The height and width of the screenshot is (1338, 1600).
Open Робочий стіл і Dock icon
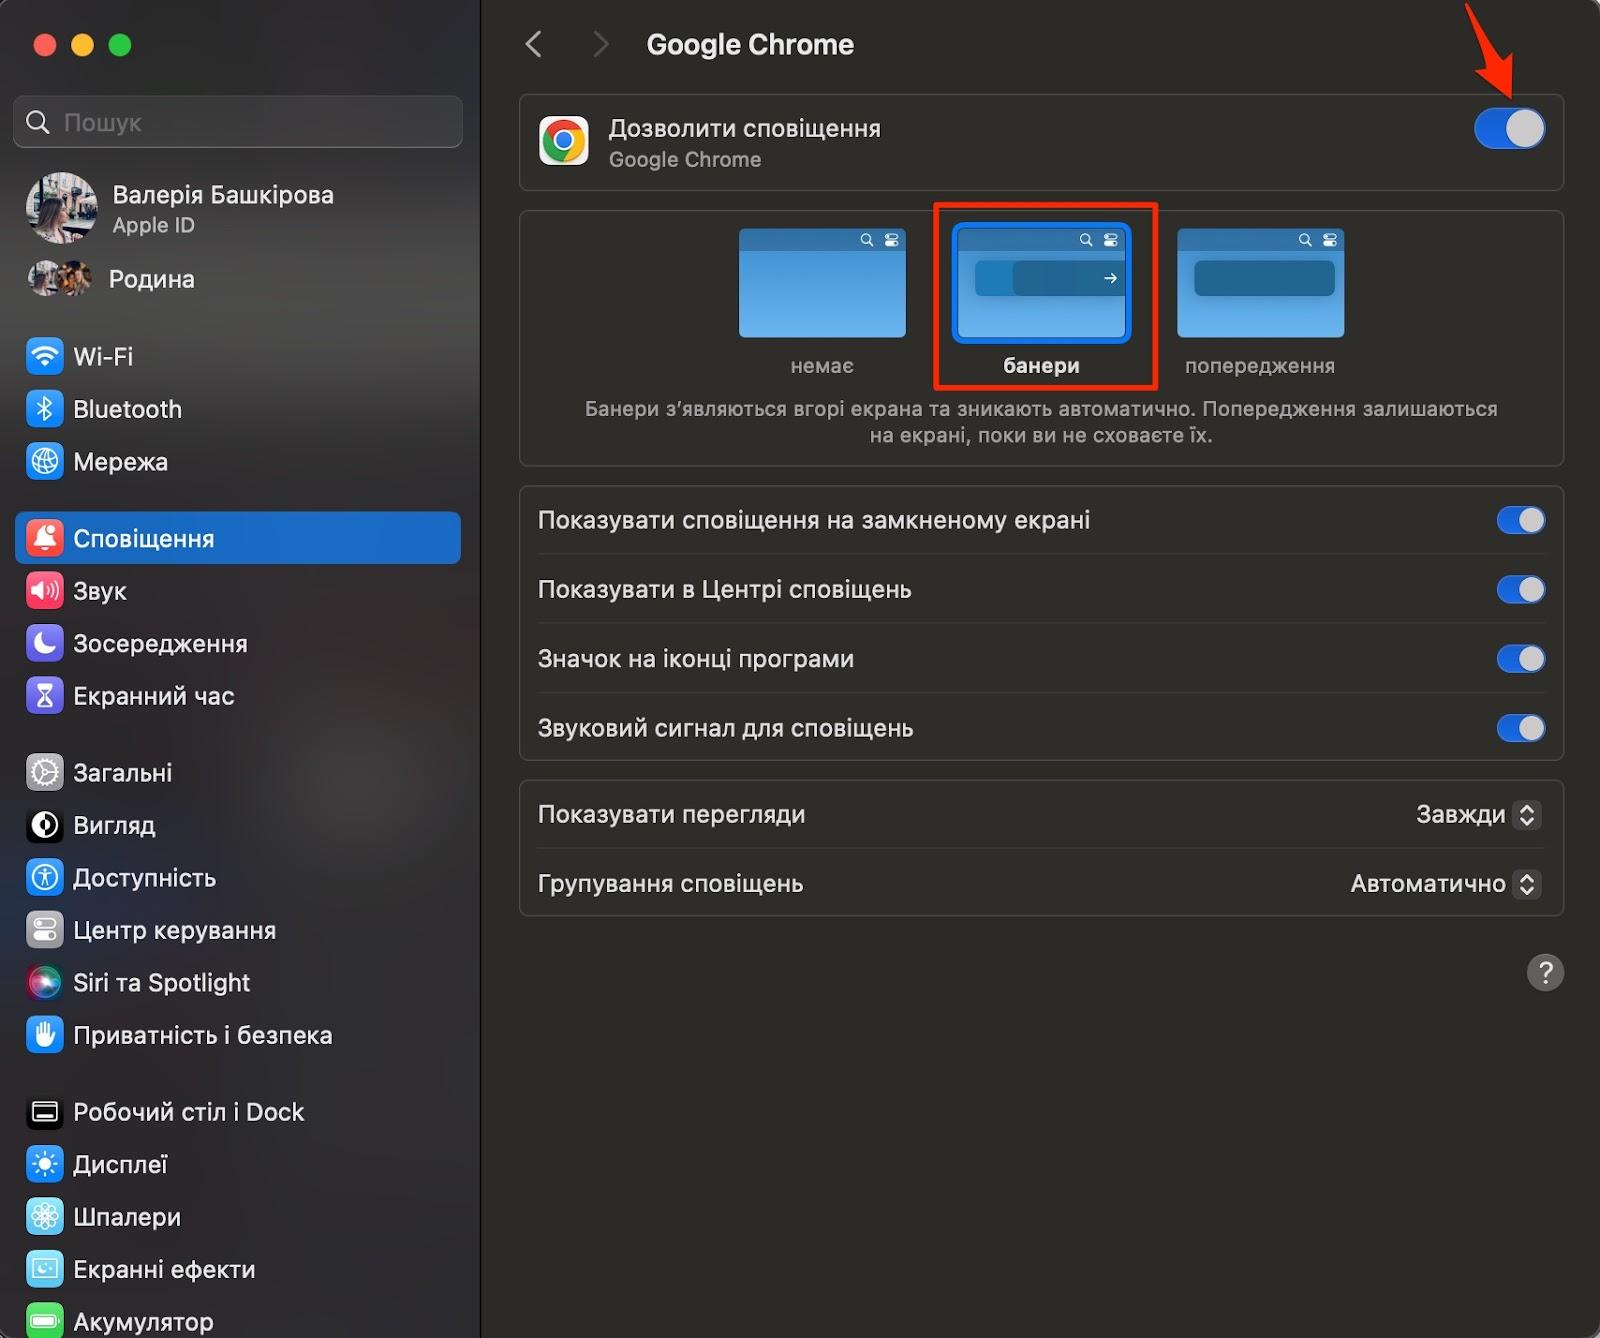click(x=44, y=1112)
